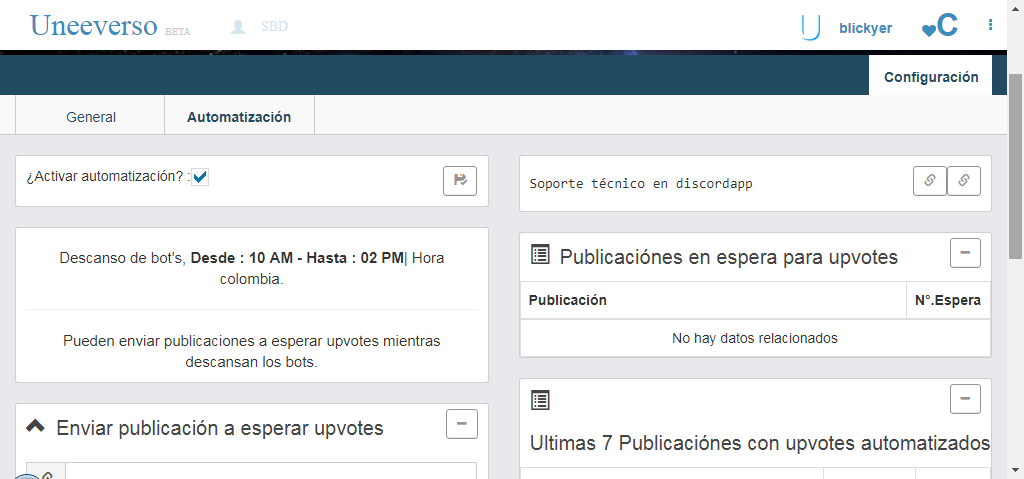
Task: Click the Uneeverso logo
Action: (94, 25)
